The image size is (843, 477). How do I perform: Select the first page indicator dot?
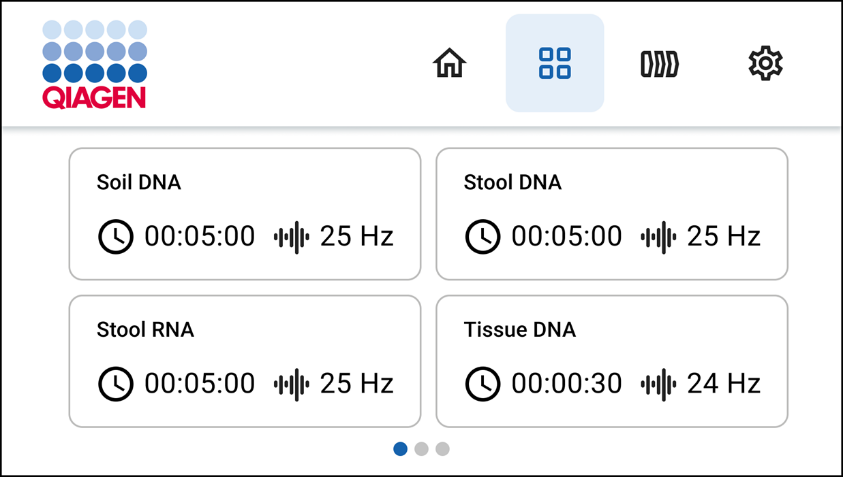pos(400,449)
